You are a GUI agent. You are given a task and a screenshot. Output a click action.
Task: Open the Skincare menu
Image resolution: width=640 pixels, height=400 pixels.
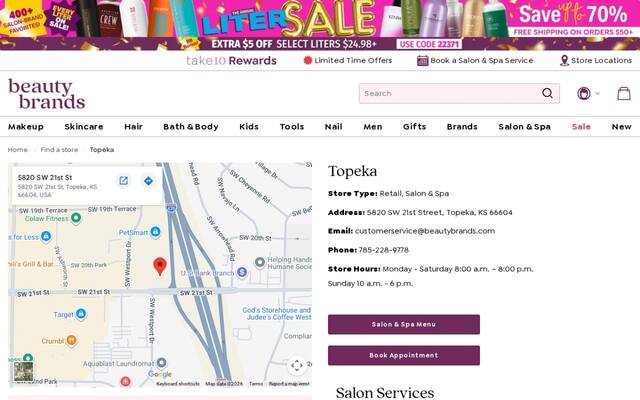pyautogui.click(x=84, y=127)
